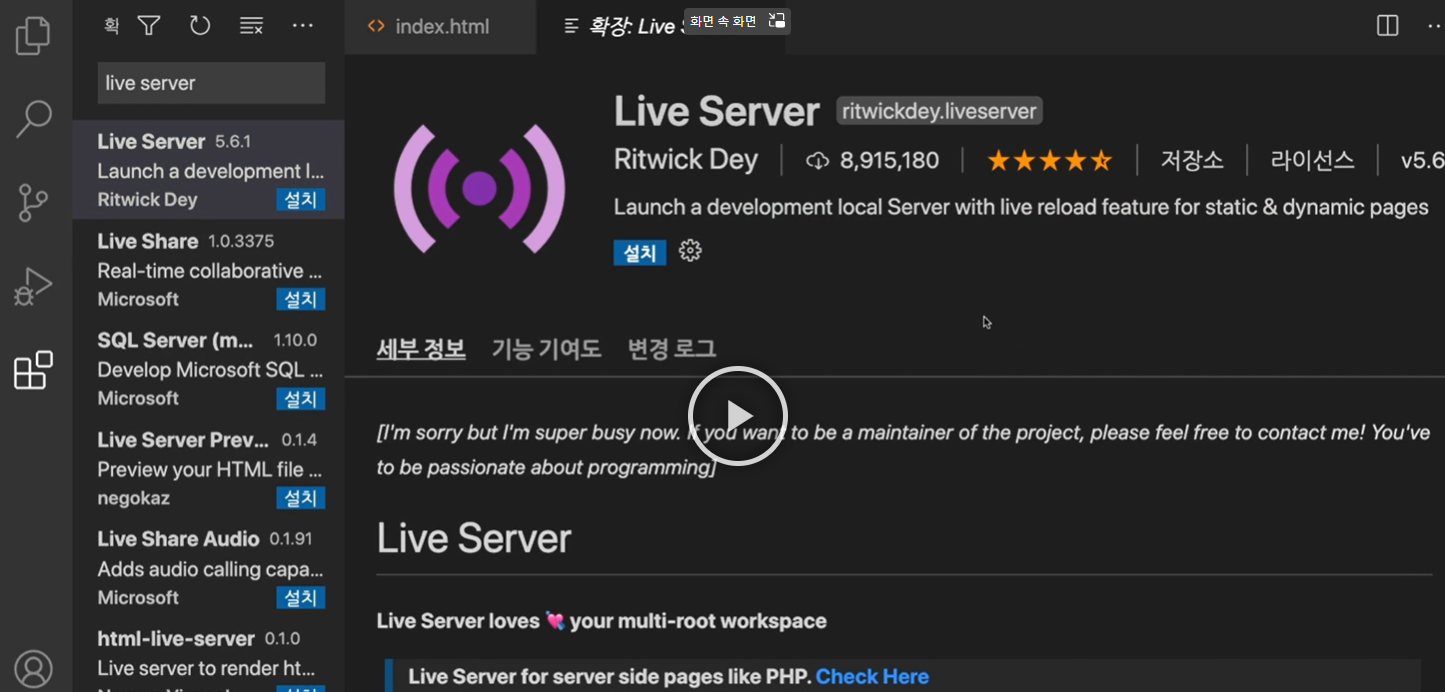Install Live Server from detail page
This screenshot has width=1445, height=692.
pyautogui.click(x=640, y=253)
